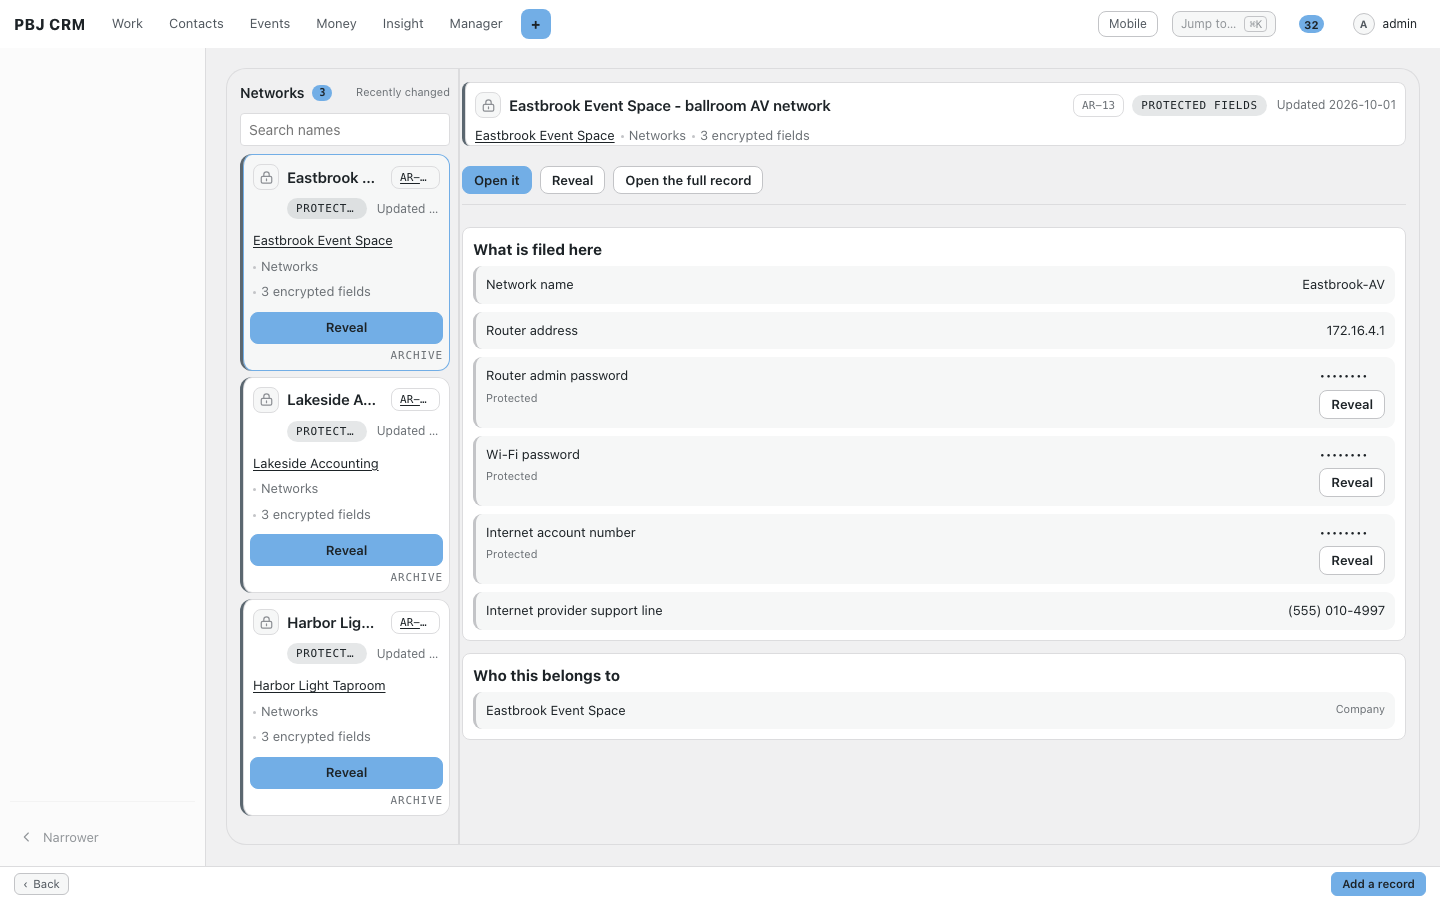The image size is (1440, 900).
Task: Reveal the Wi-Fi password
Action: click(x=1352, y=483)
